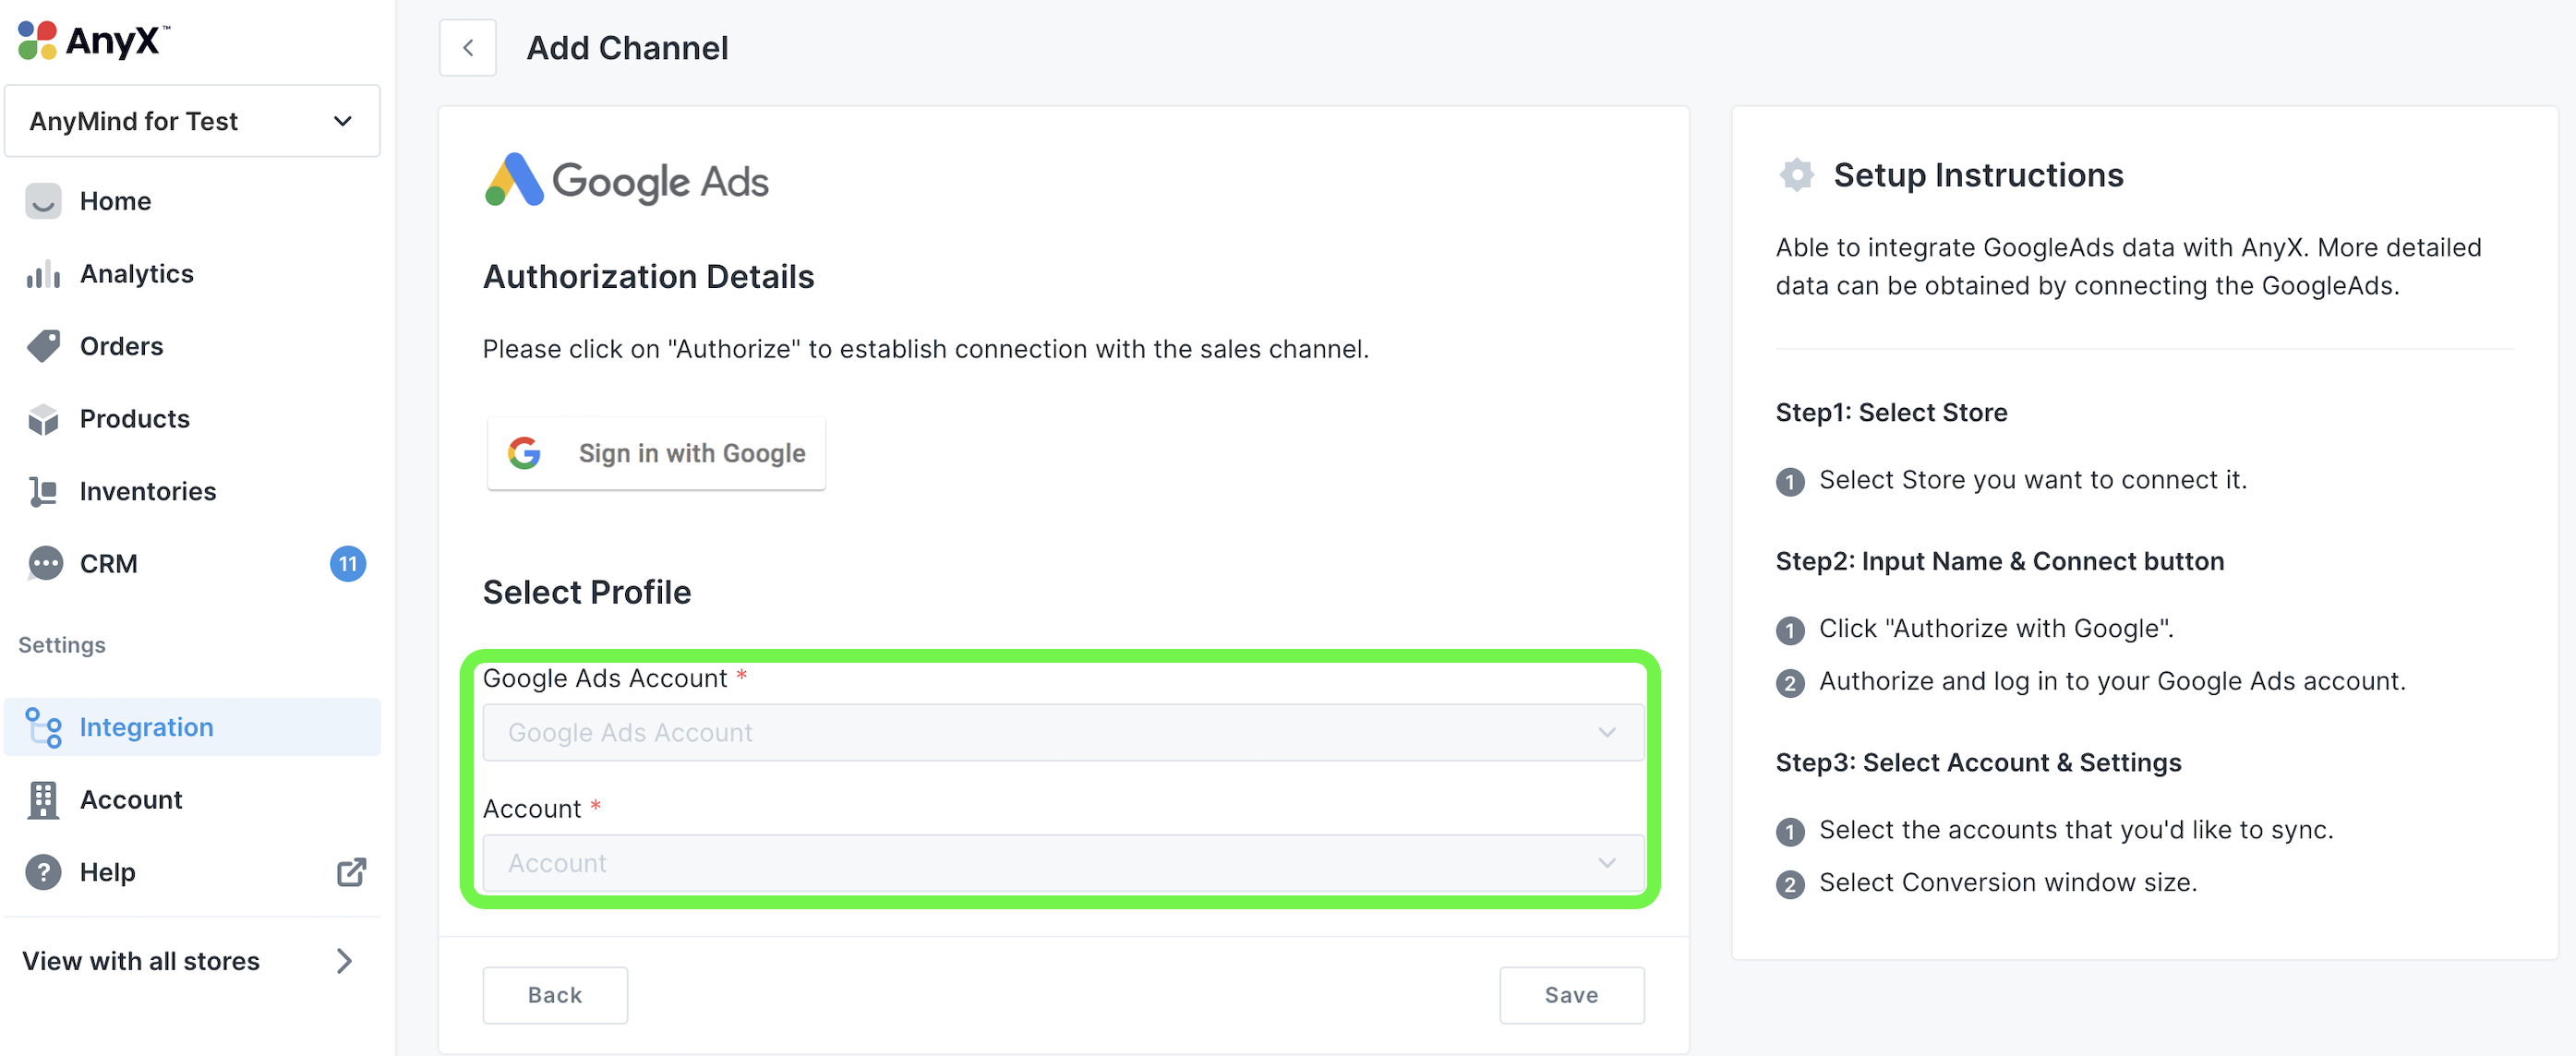Image resolution: width=2576 pixels, height=1056 pixels.
Task: Click the Account building icon
Action: pyautogui.click(x=43, y=800)
